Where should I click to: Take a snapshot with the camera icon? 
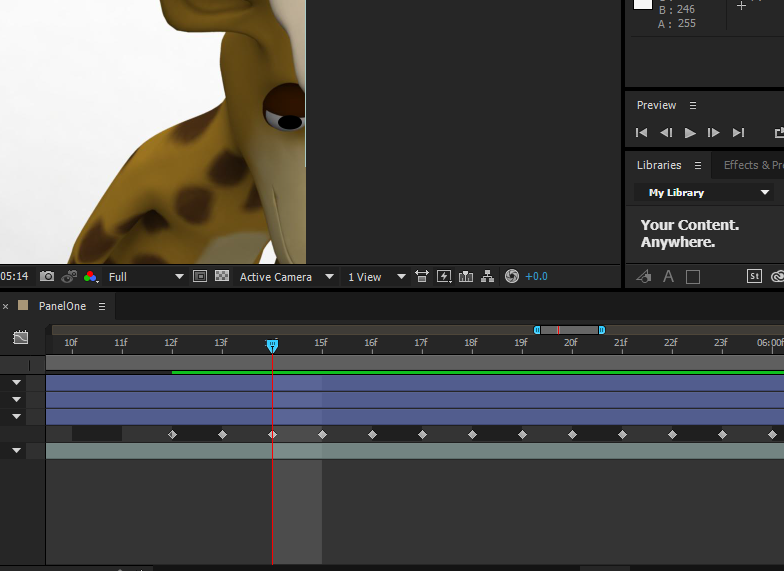point(47,276)
